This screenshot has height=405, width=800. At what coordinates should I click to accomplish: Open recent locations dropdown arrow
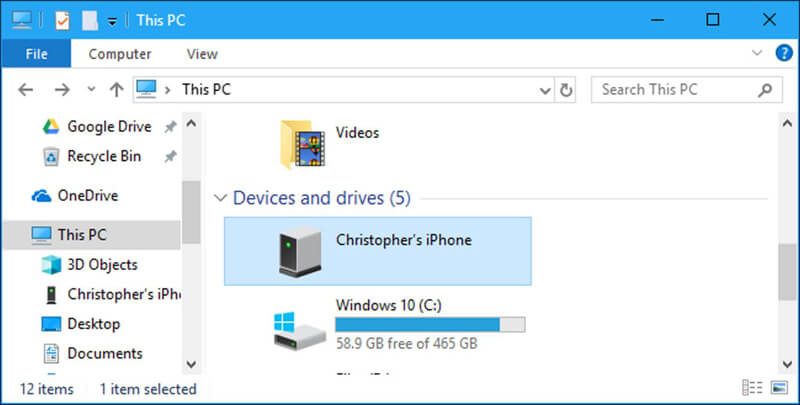(x=91, y=89)
